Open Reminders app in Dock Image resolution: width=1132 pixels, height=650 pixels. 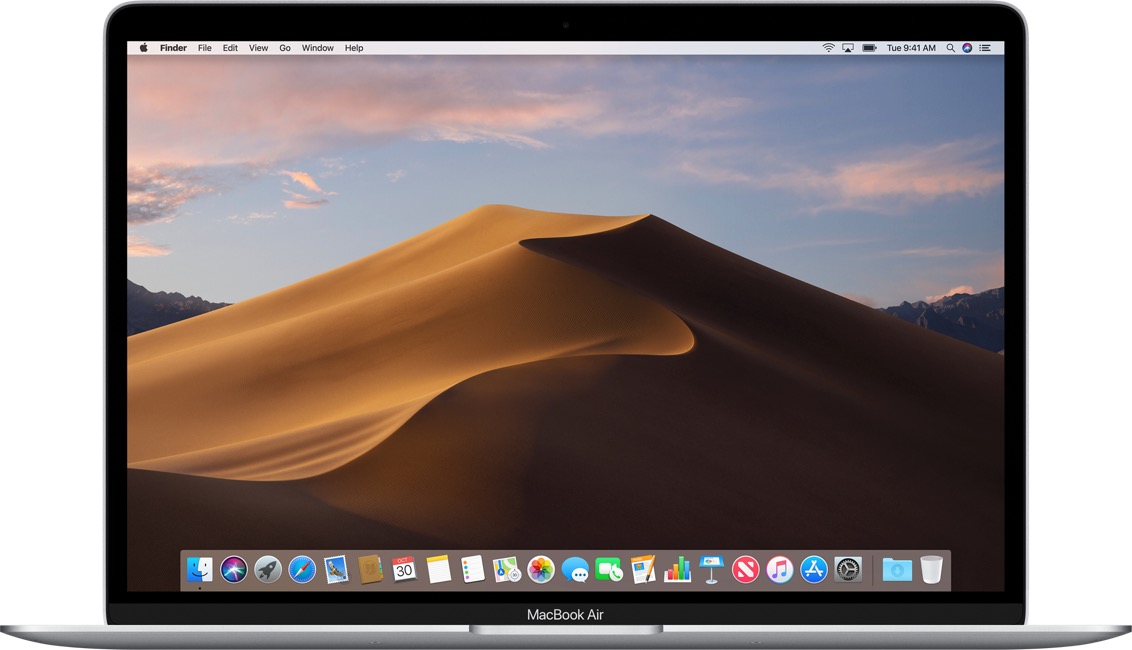pos(472,570)
